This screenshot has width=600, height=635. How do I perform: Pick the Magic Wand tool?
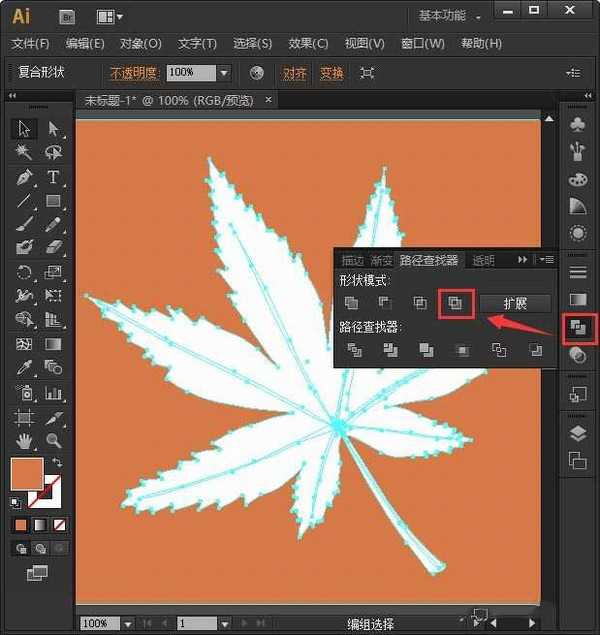(25, 153)
